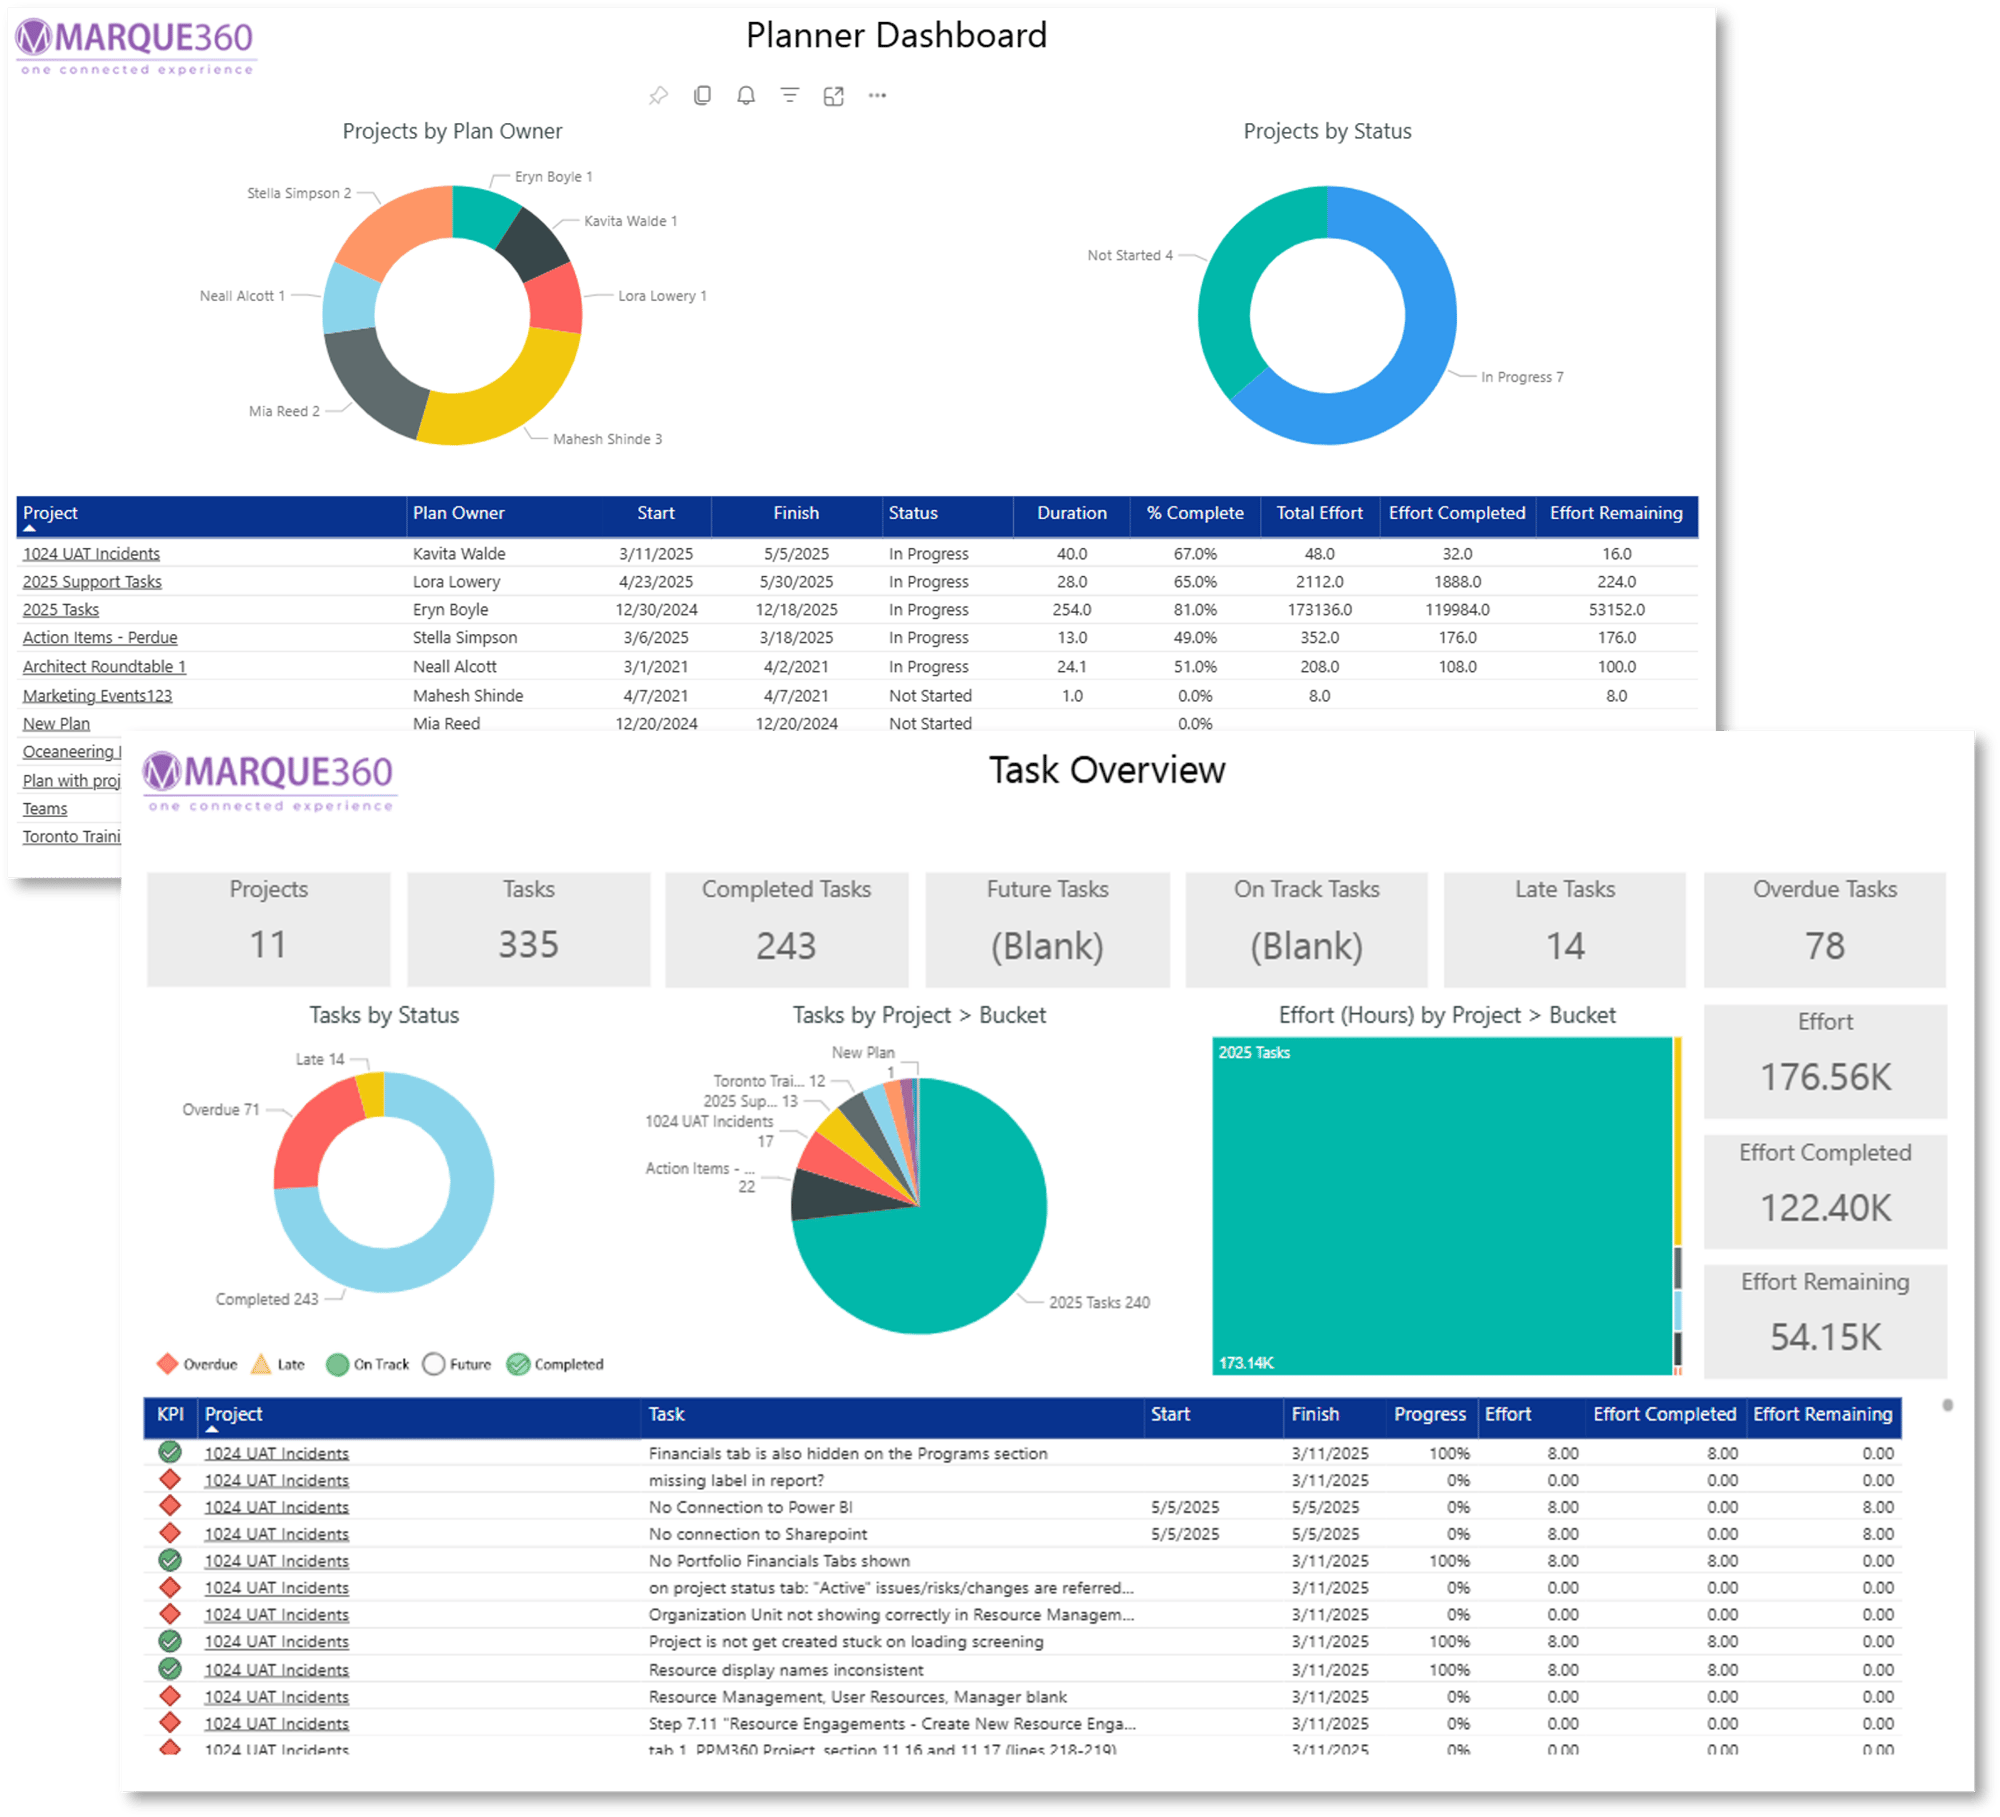Open notifications via the bell icon
The width and height of the screenshot is (2000, 1817).
click(x=746, y=95)
